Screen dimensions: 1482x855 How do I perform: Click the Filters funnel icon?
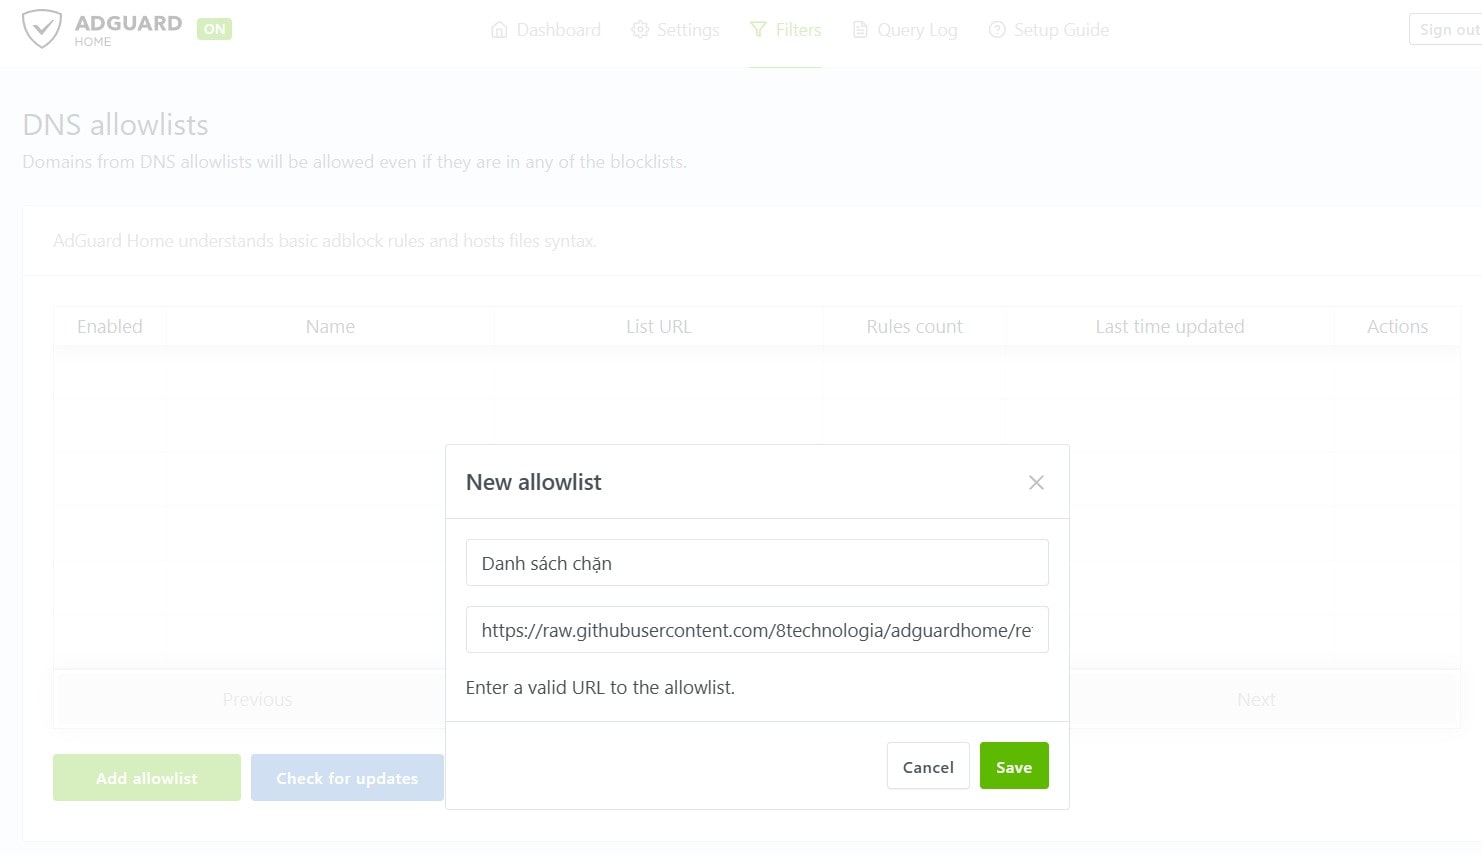tap(759, 30)
